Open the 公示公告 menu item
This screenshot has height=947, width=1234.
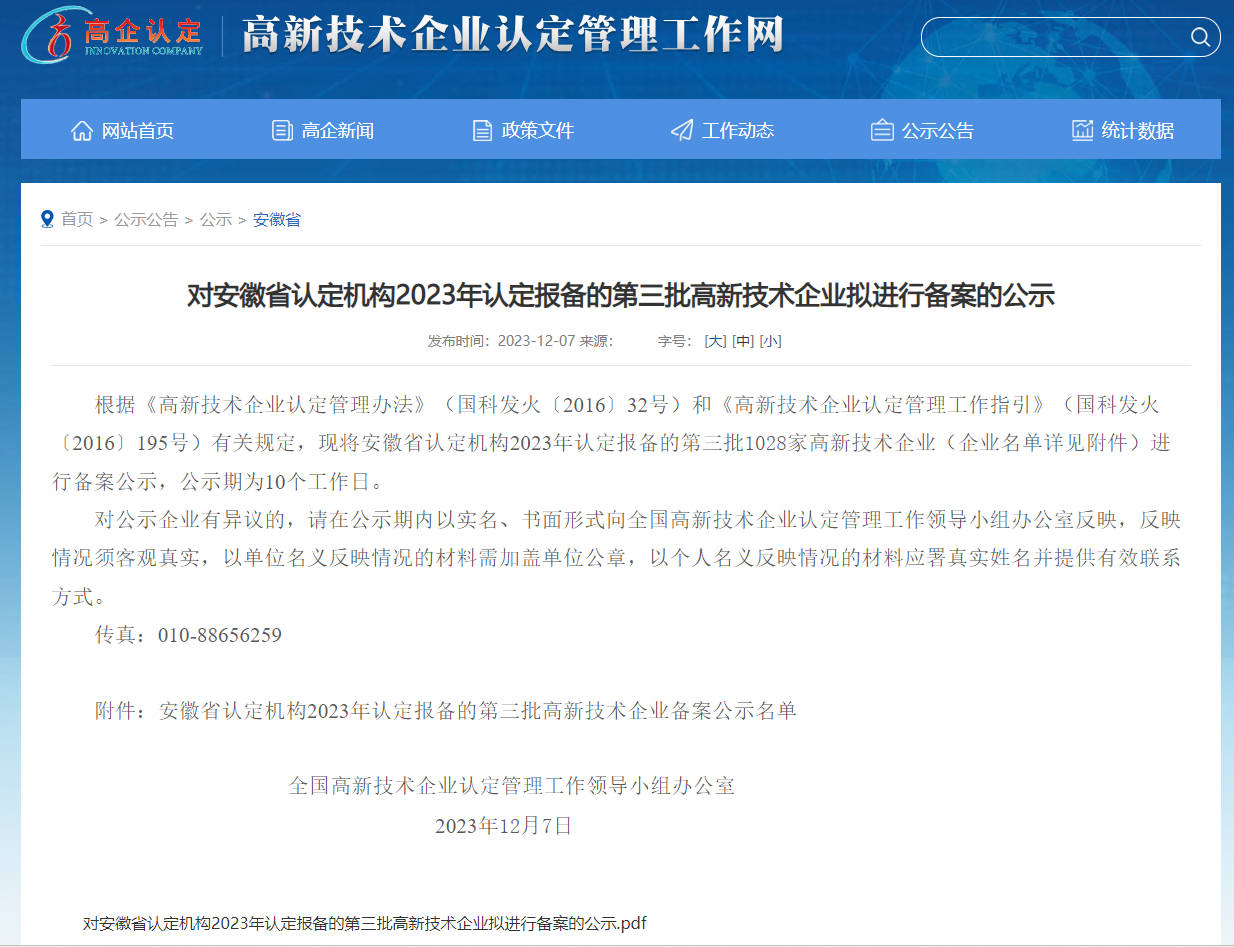pos(938,130)
